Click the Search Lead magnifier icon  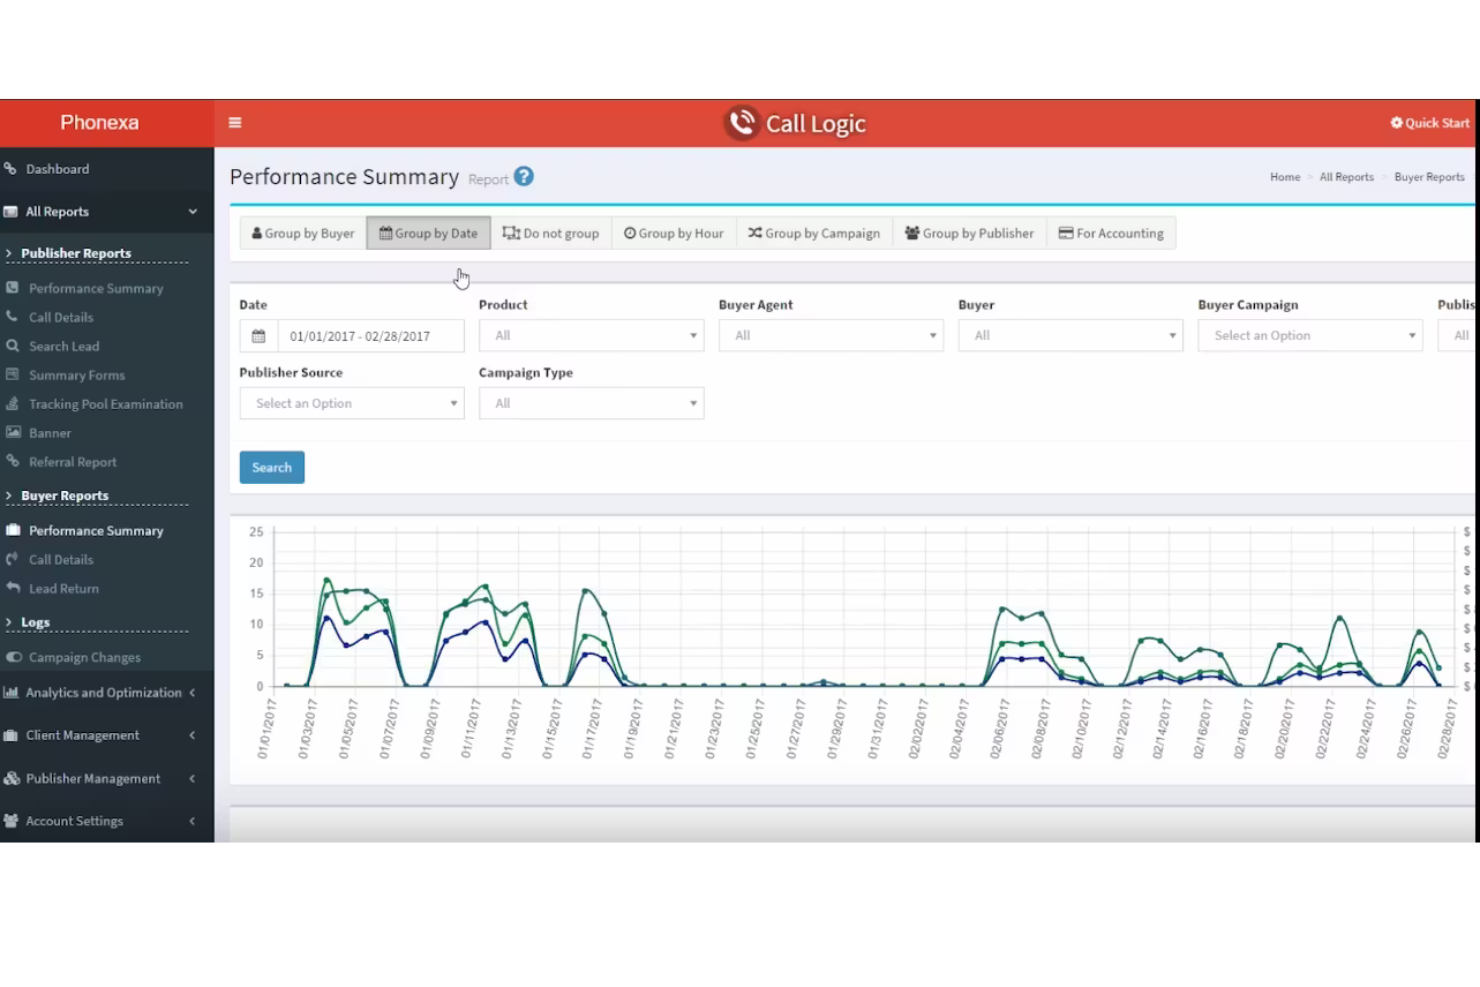[x=13, y=346]
